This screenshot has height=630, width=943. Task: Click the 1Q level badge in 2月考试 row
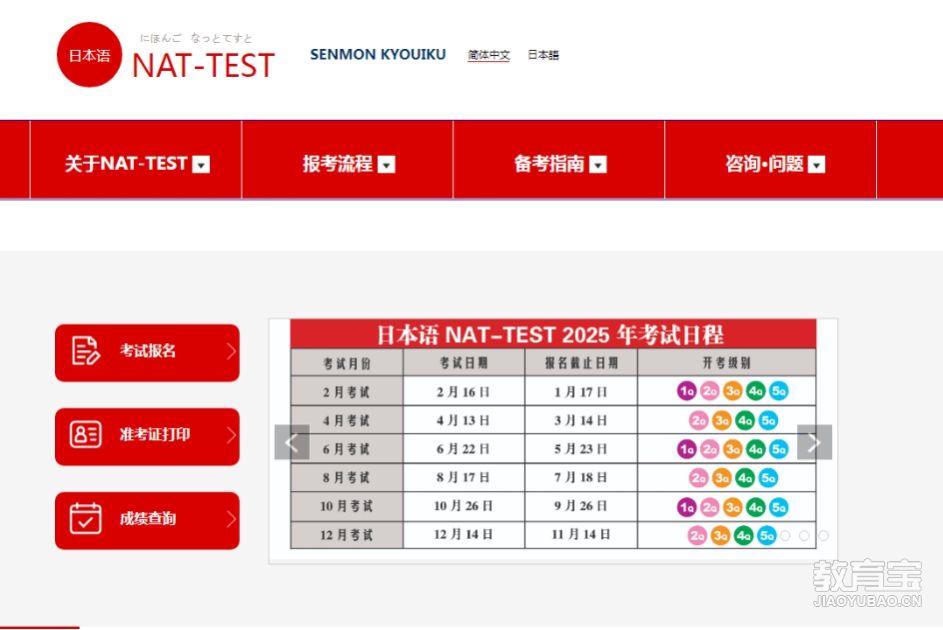[x=686, y=391]
